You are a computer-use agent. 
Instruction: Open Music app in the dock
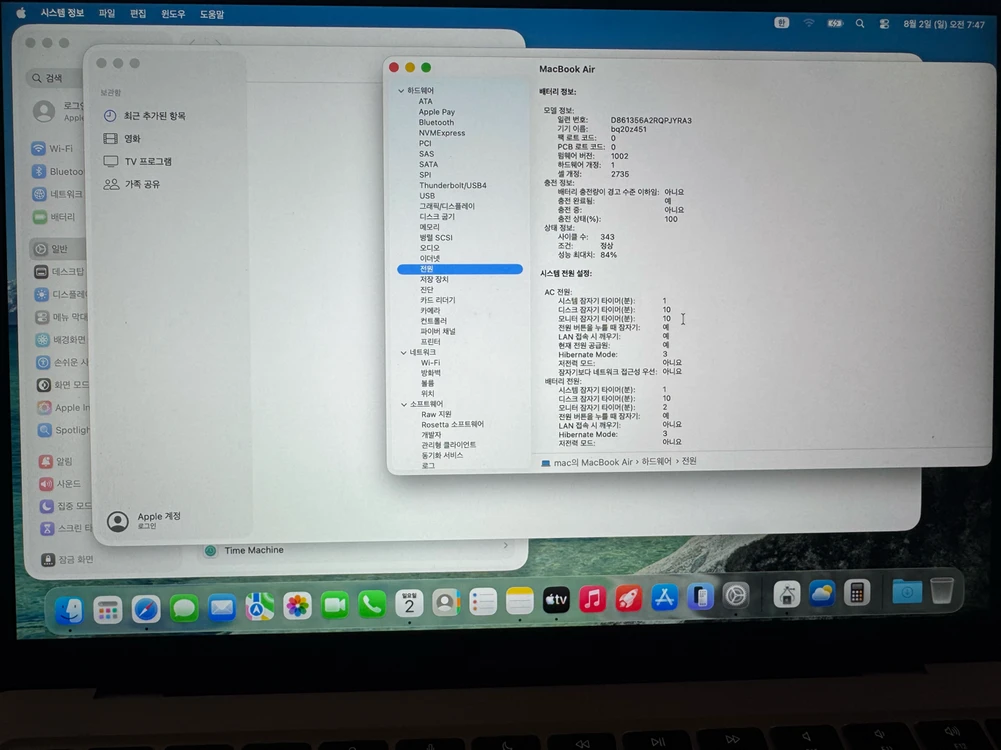[592, 599]
